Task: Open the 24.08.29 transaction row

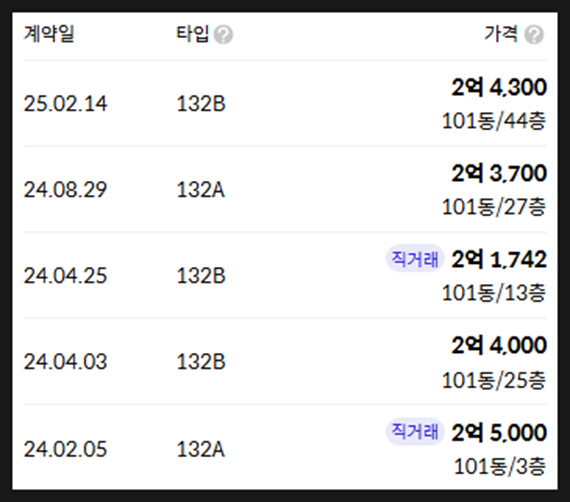Action: 285,189
